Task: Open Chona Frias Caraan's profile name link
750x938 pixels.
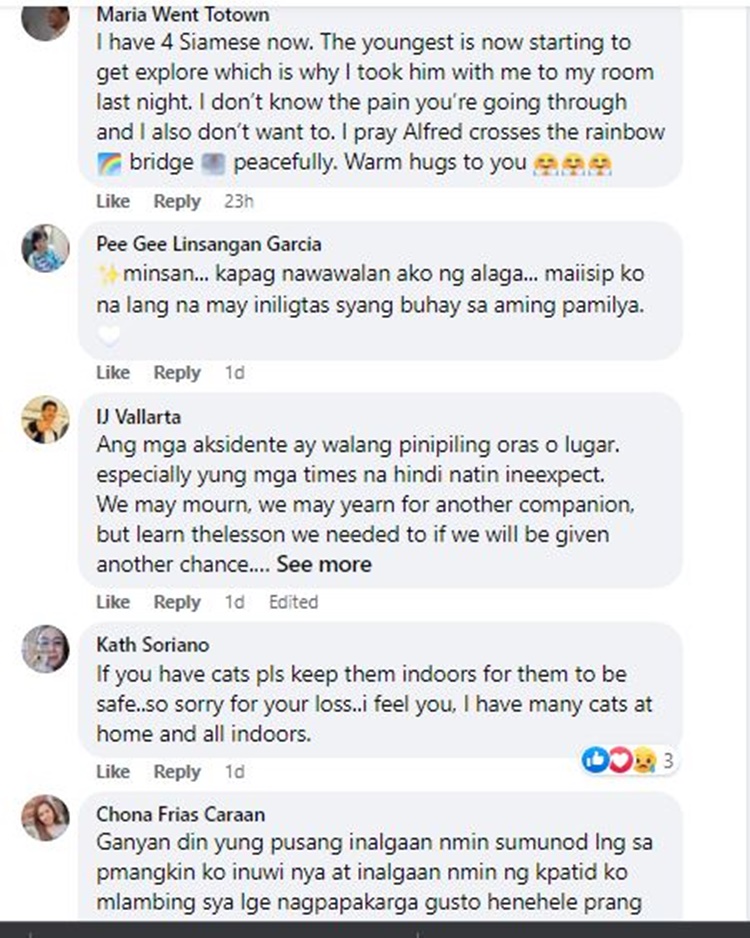Action: click(x=181, y=815)
